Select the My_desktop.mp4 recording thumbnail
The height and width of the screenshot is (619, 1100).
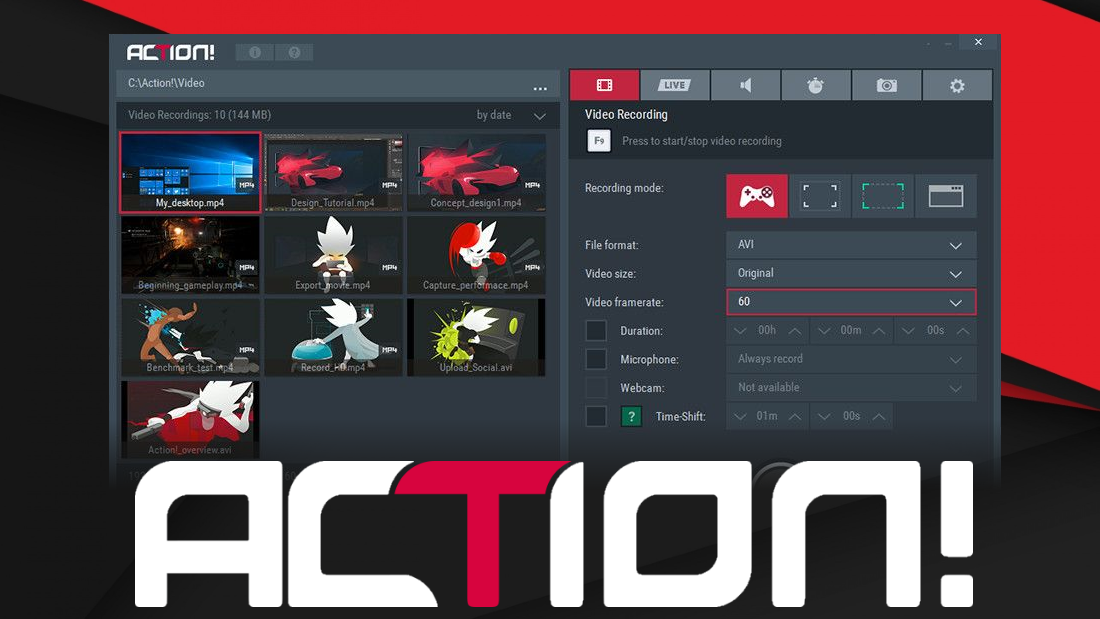coord(190,172)
